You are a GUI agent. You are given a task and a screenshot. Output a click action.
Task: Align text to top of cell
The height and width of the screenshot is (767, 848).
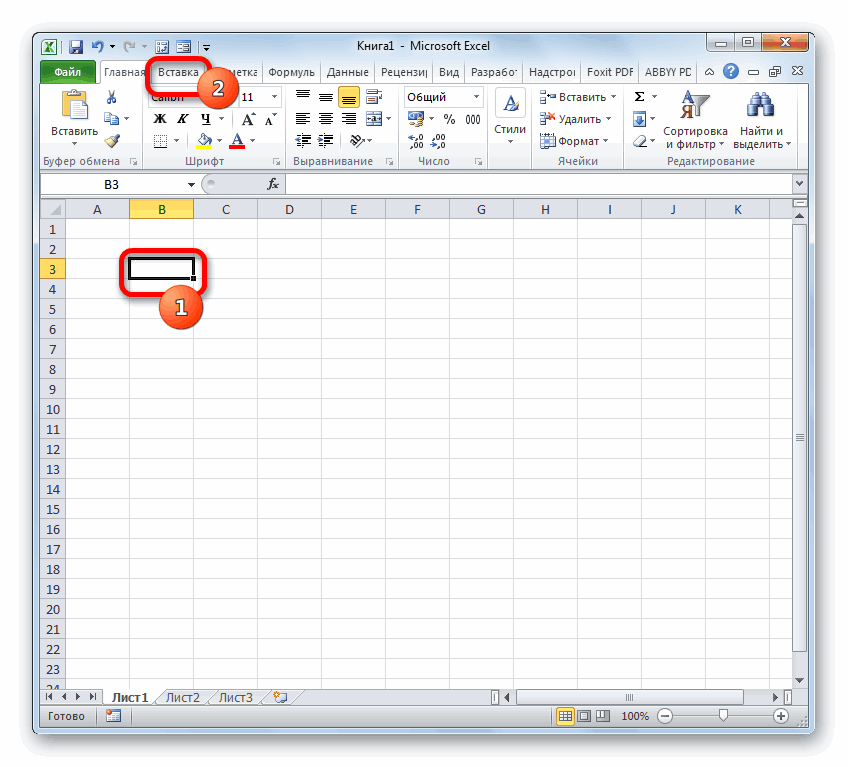[303, 97]
